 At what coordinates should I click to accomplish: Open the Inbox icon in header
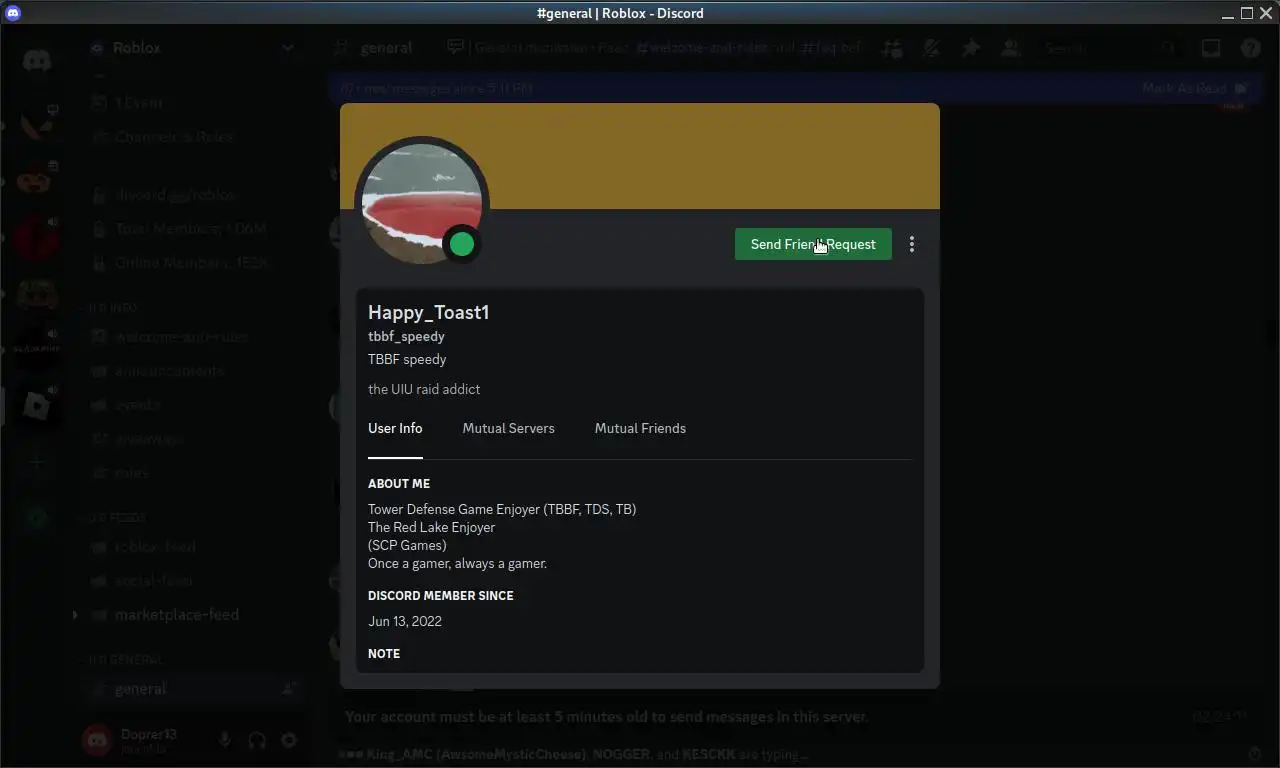(x=1211, y=47)
